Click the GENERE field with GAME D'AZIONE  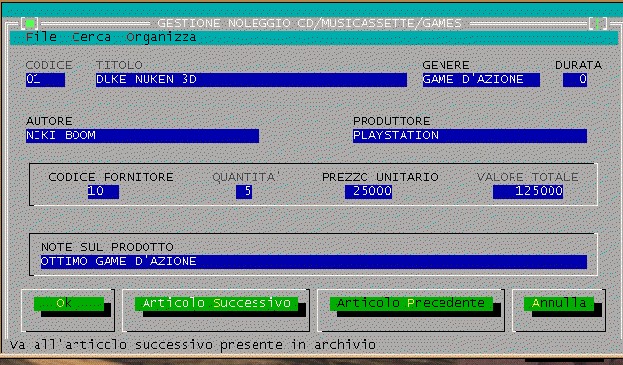pos(481,80)
